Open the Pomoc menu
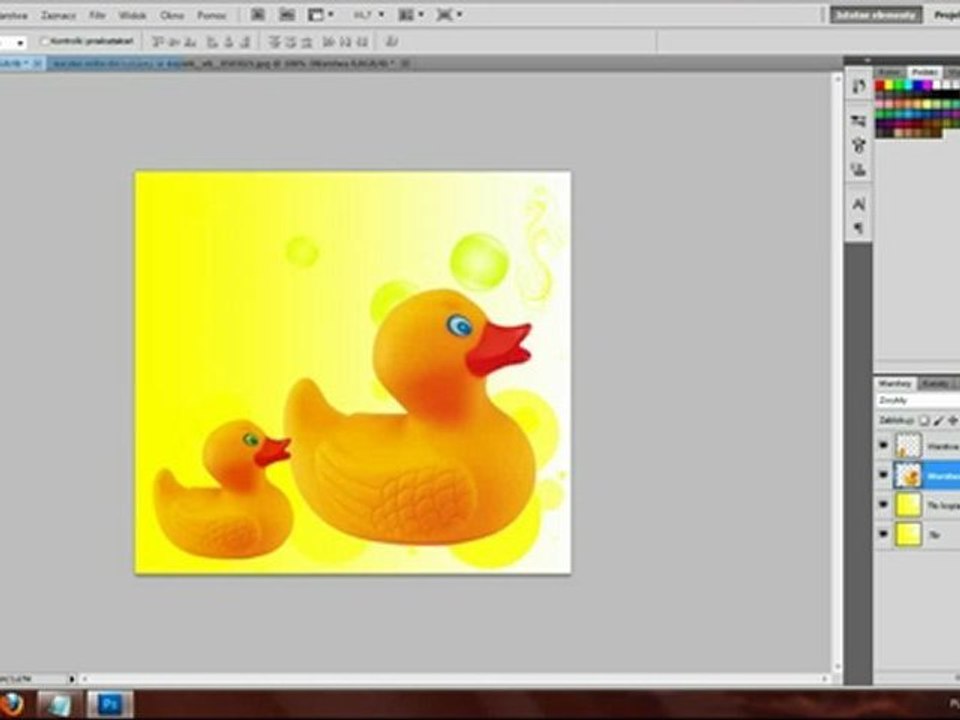 tap(212, 15)
